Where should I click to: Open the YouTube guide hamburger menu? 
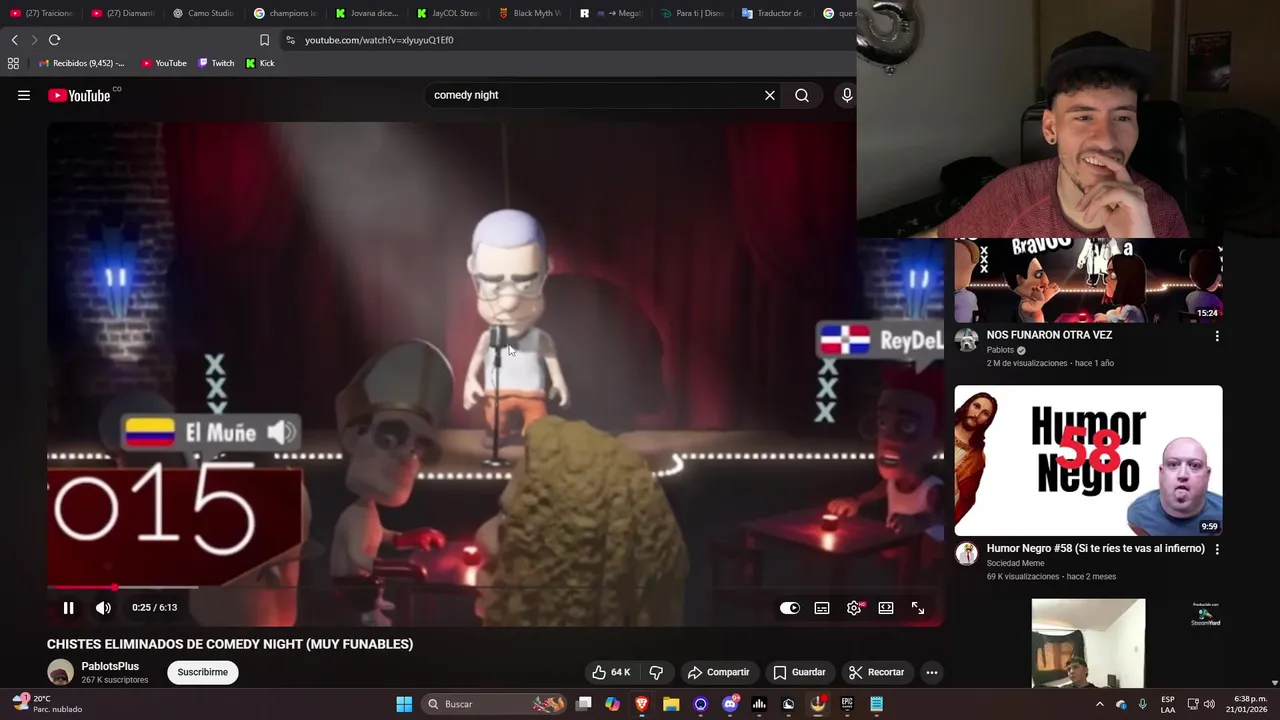click(24, 95)
